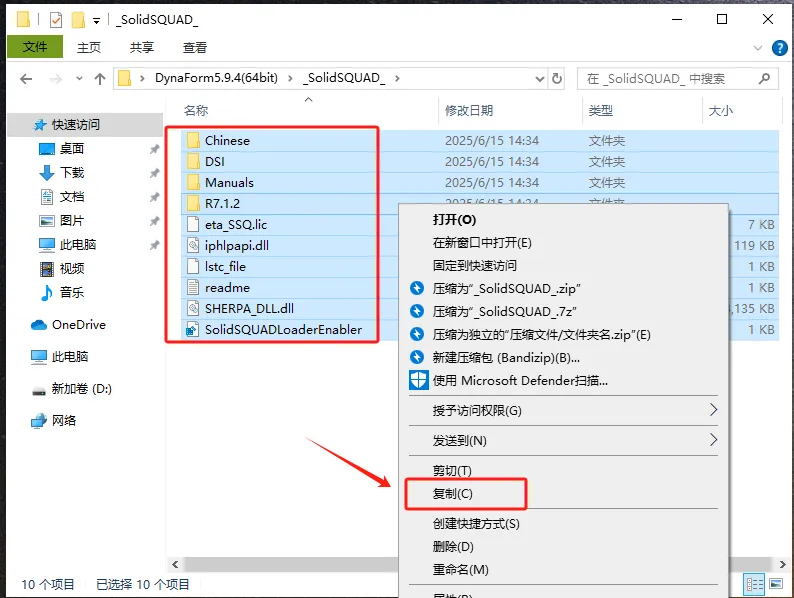
Task: Open the 文件 (File) tab
Action: click(x=35, y=47)
